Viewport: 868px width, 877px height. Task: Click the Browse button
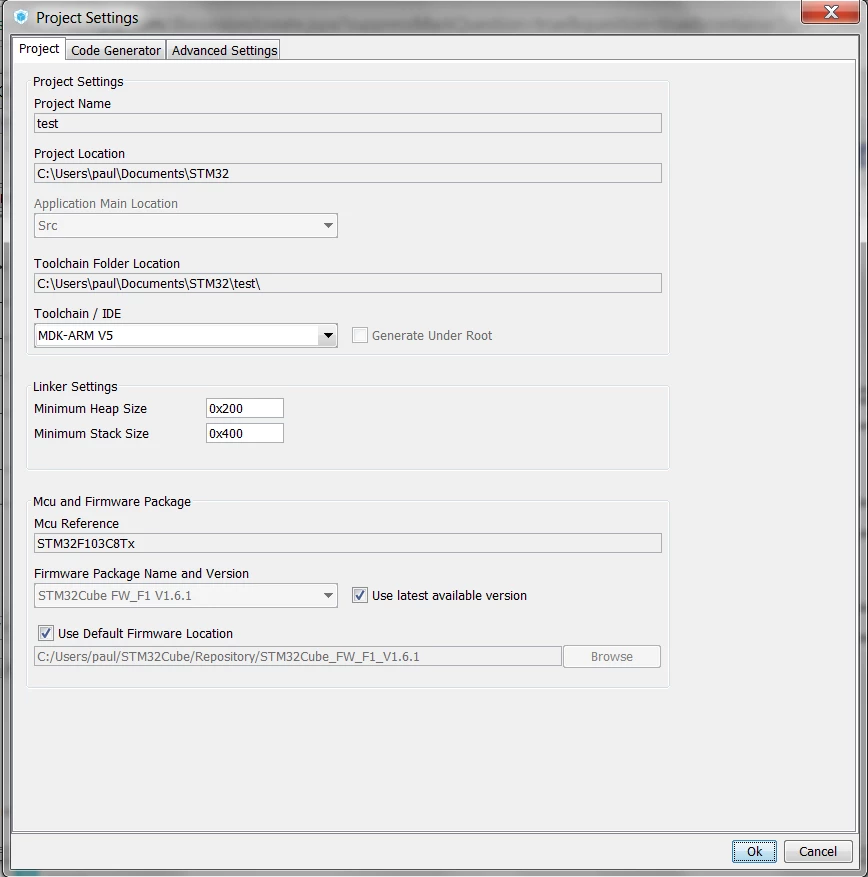tap(612, 656)
